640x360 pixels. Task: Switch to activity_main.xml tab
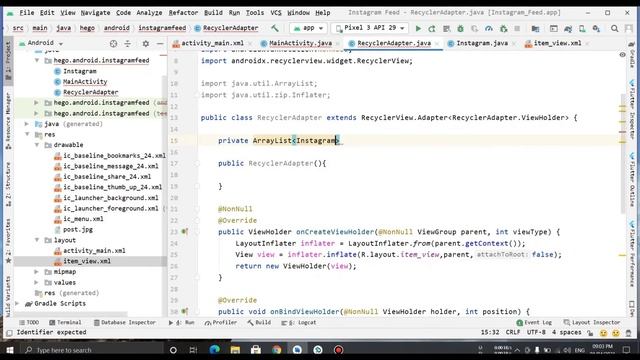pos(212,43)
